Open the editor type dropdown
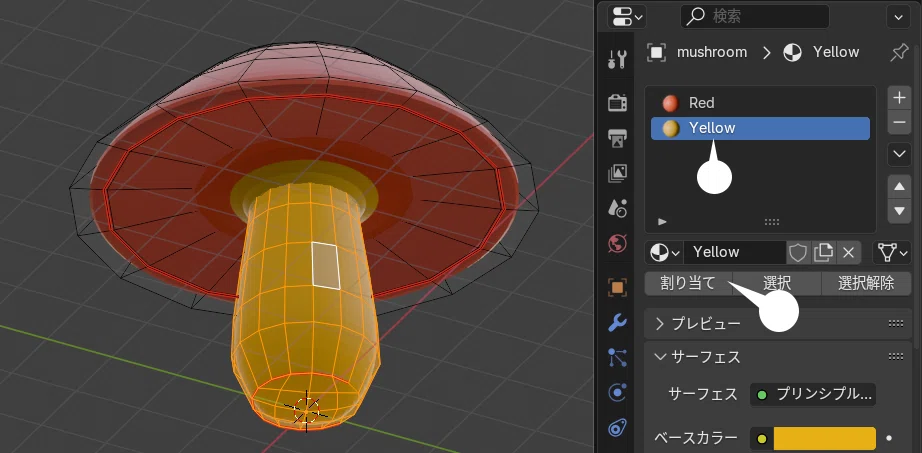Viewport: 922px width, 453px height. (x=627, y=17)
